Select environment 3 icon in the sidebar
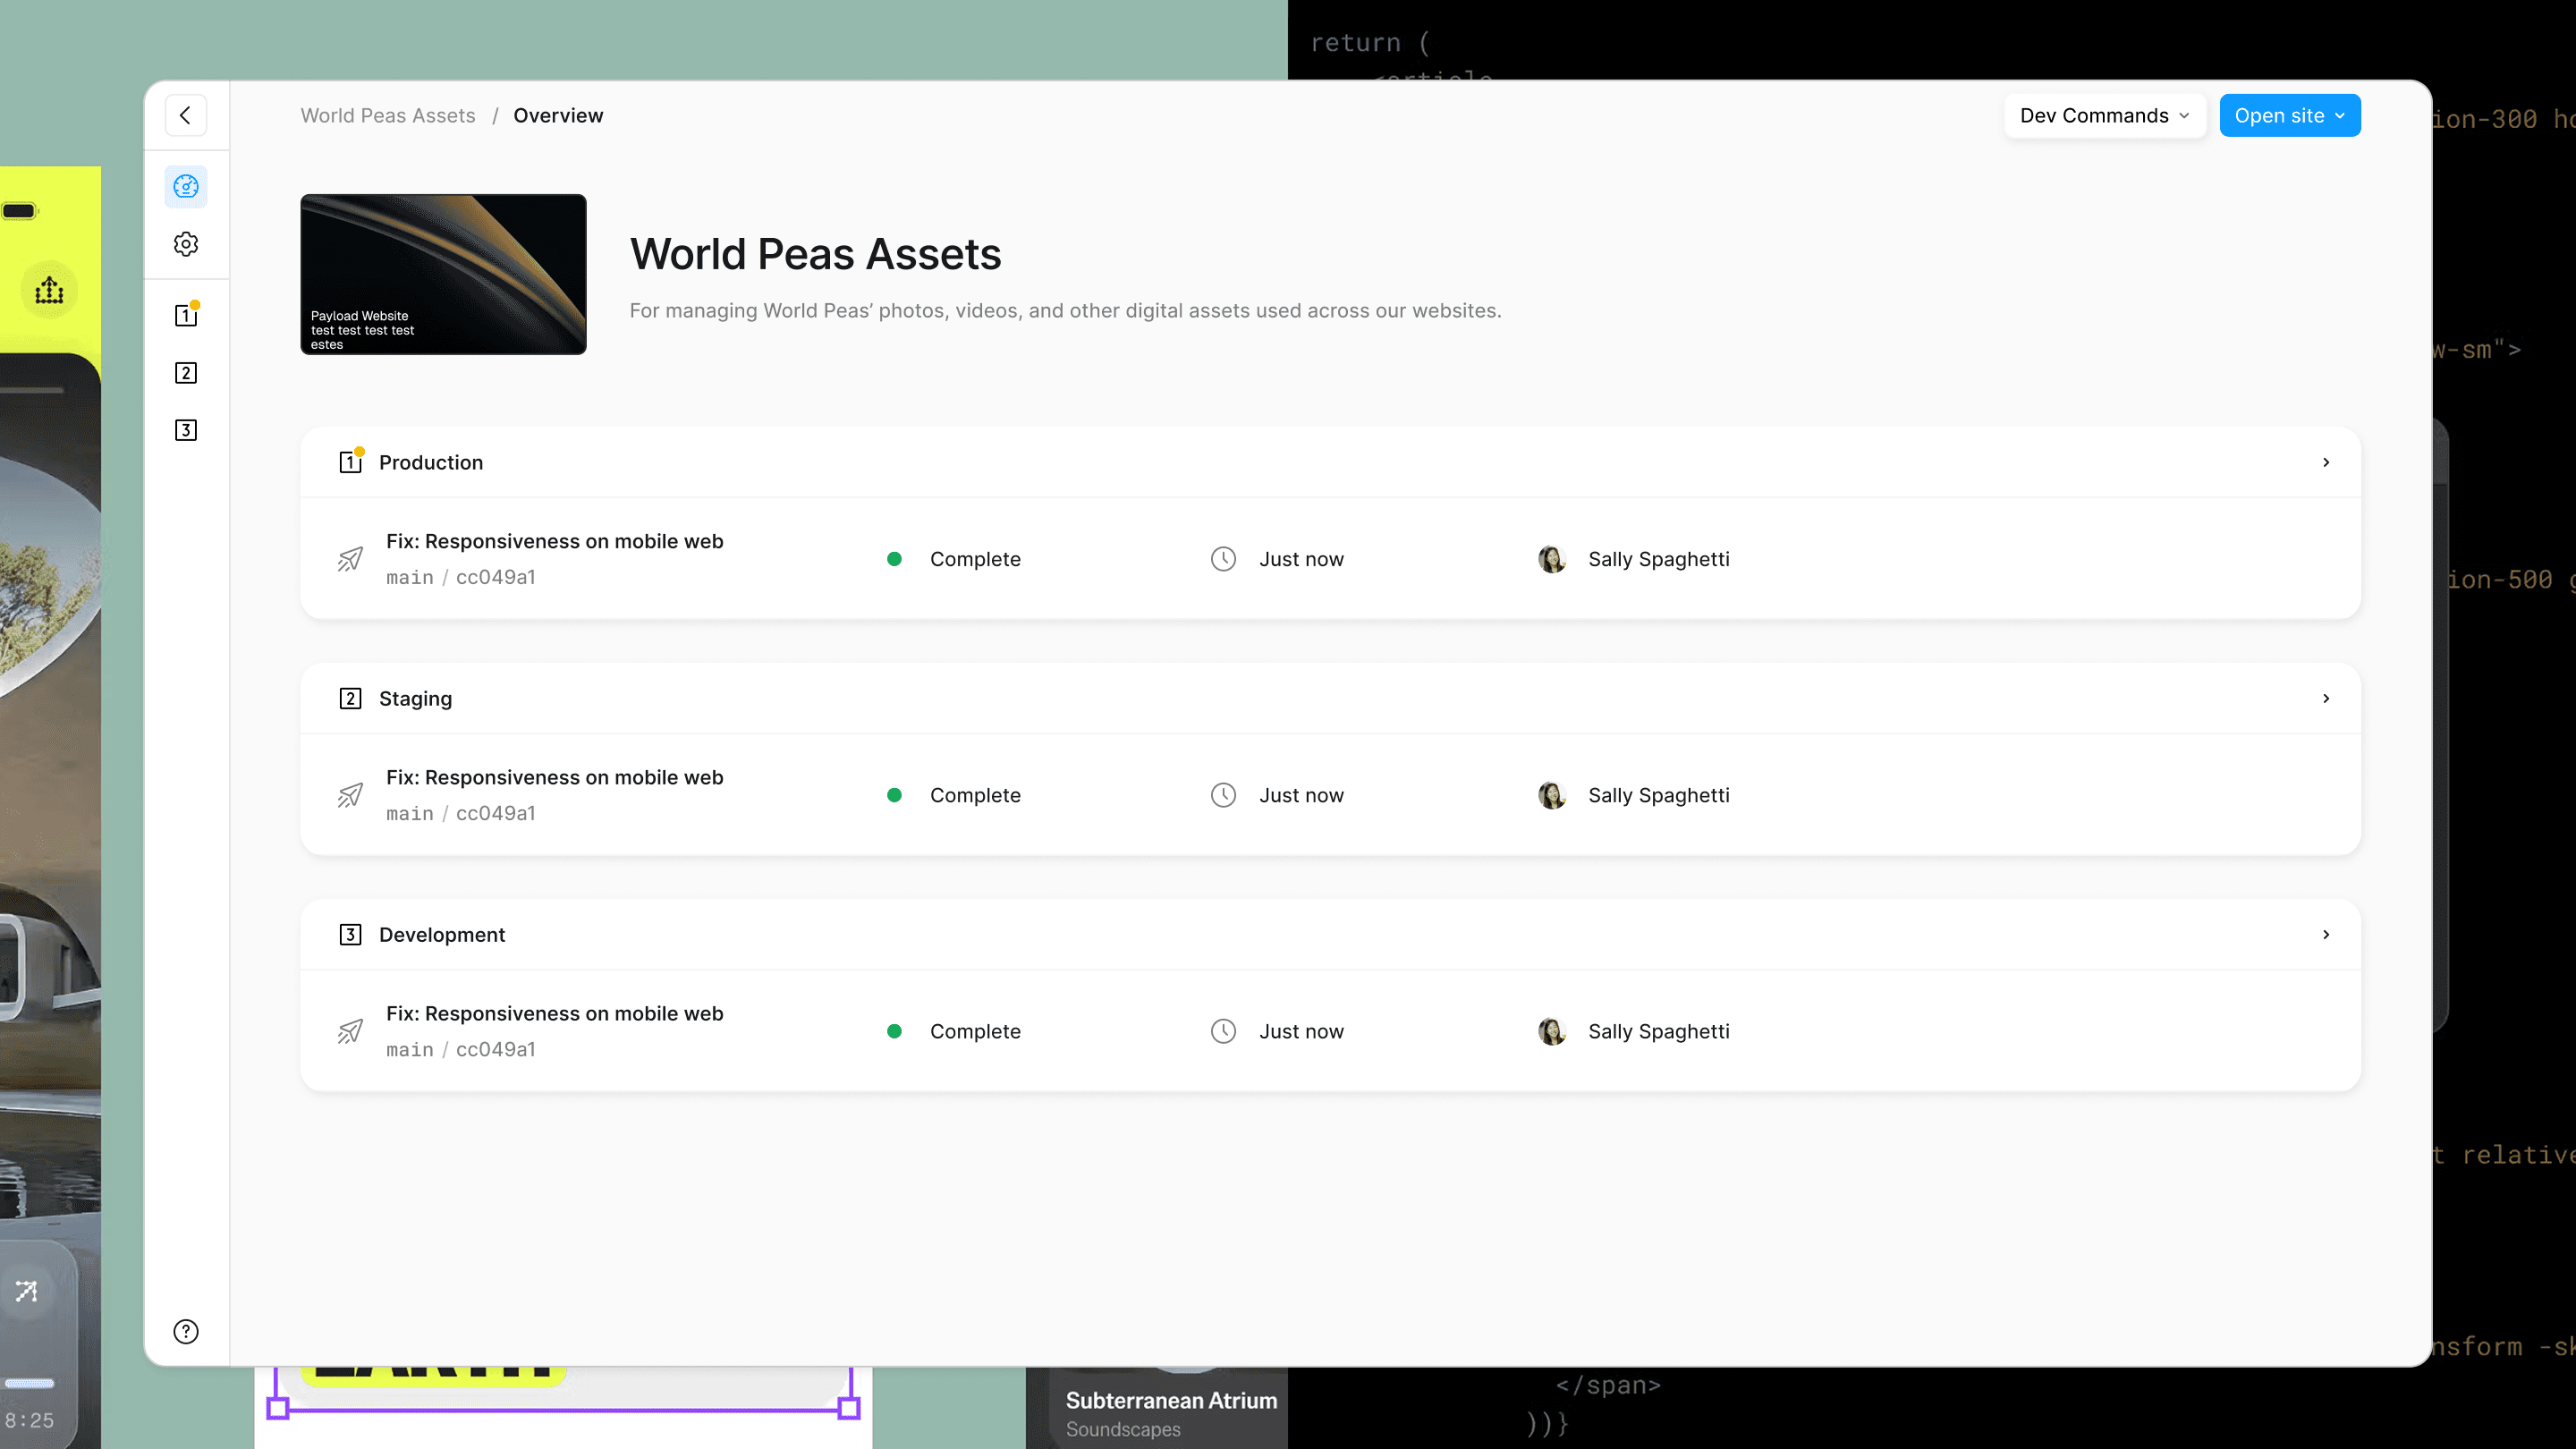Image resolution: width=2576 pixels, height=1449 pixels. click(186, 430)
